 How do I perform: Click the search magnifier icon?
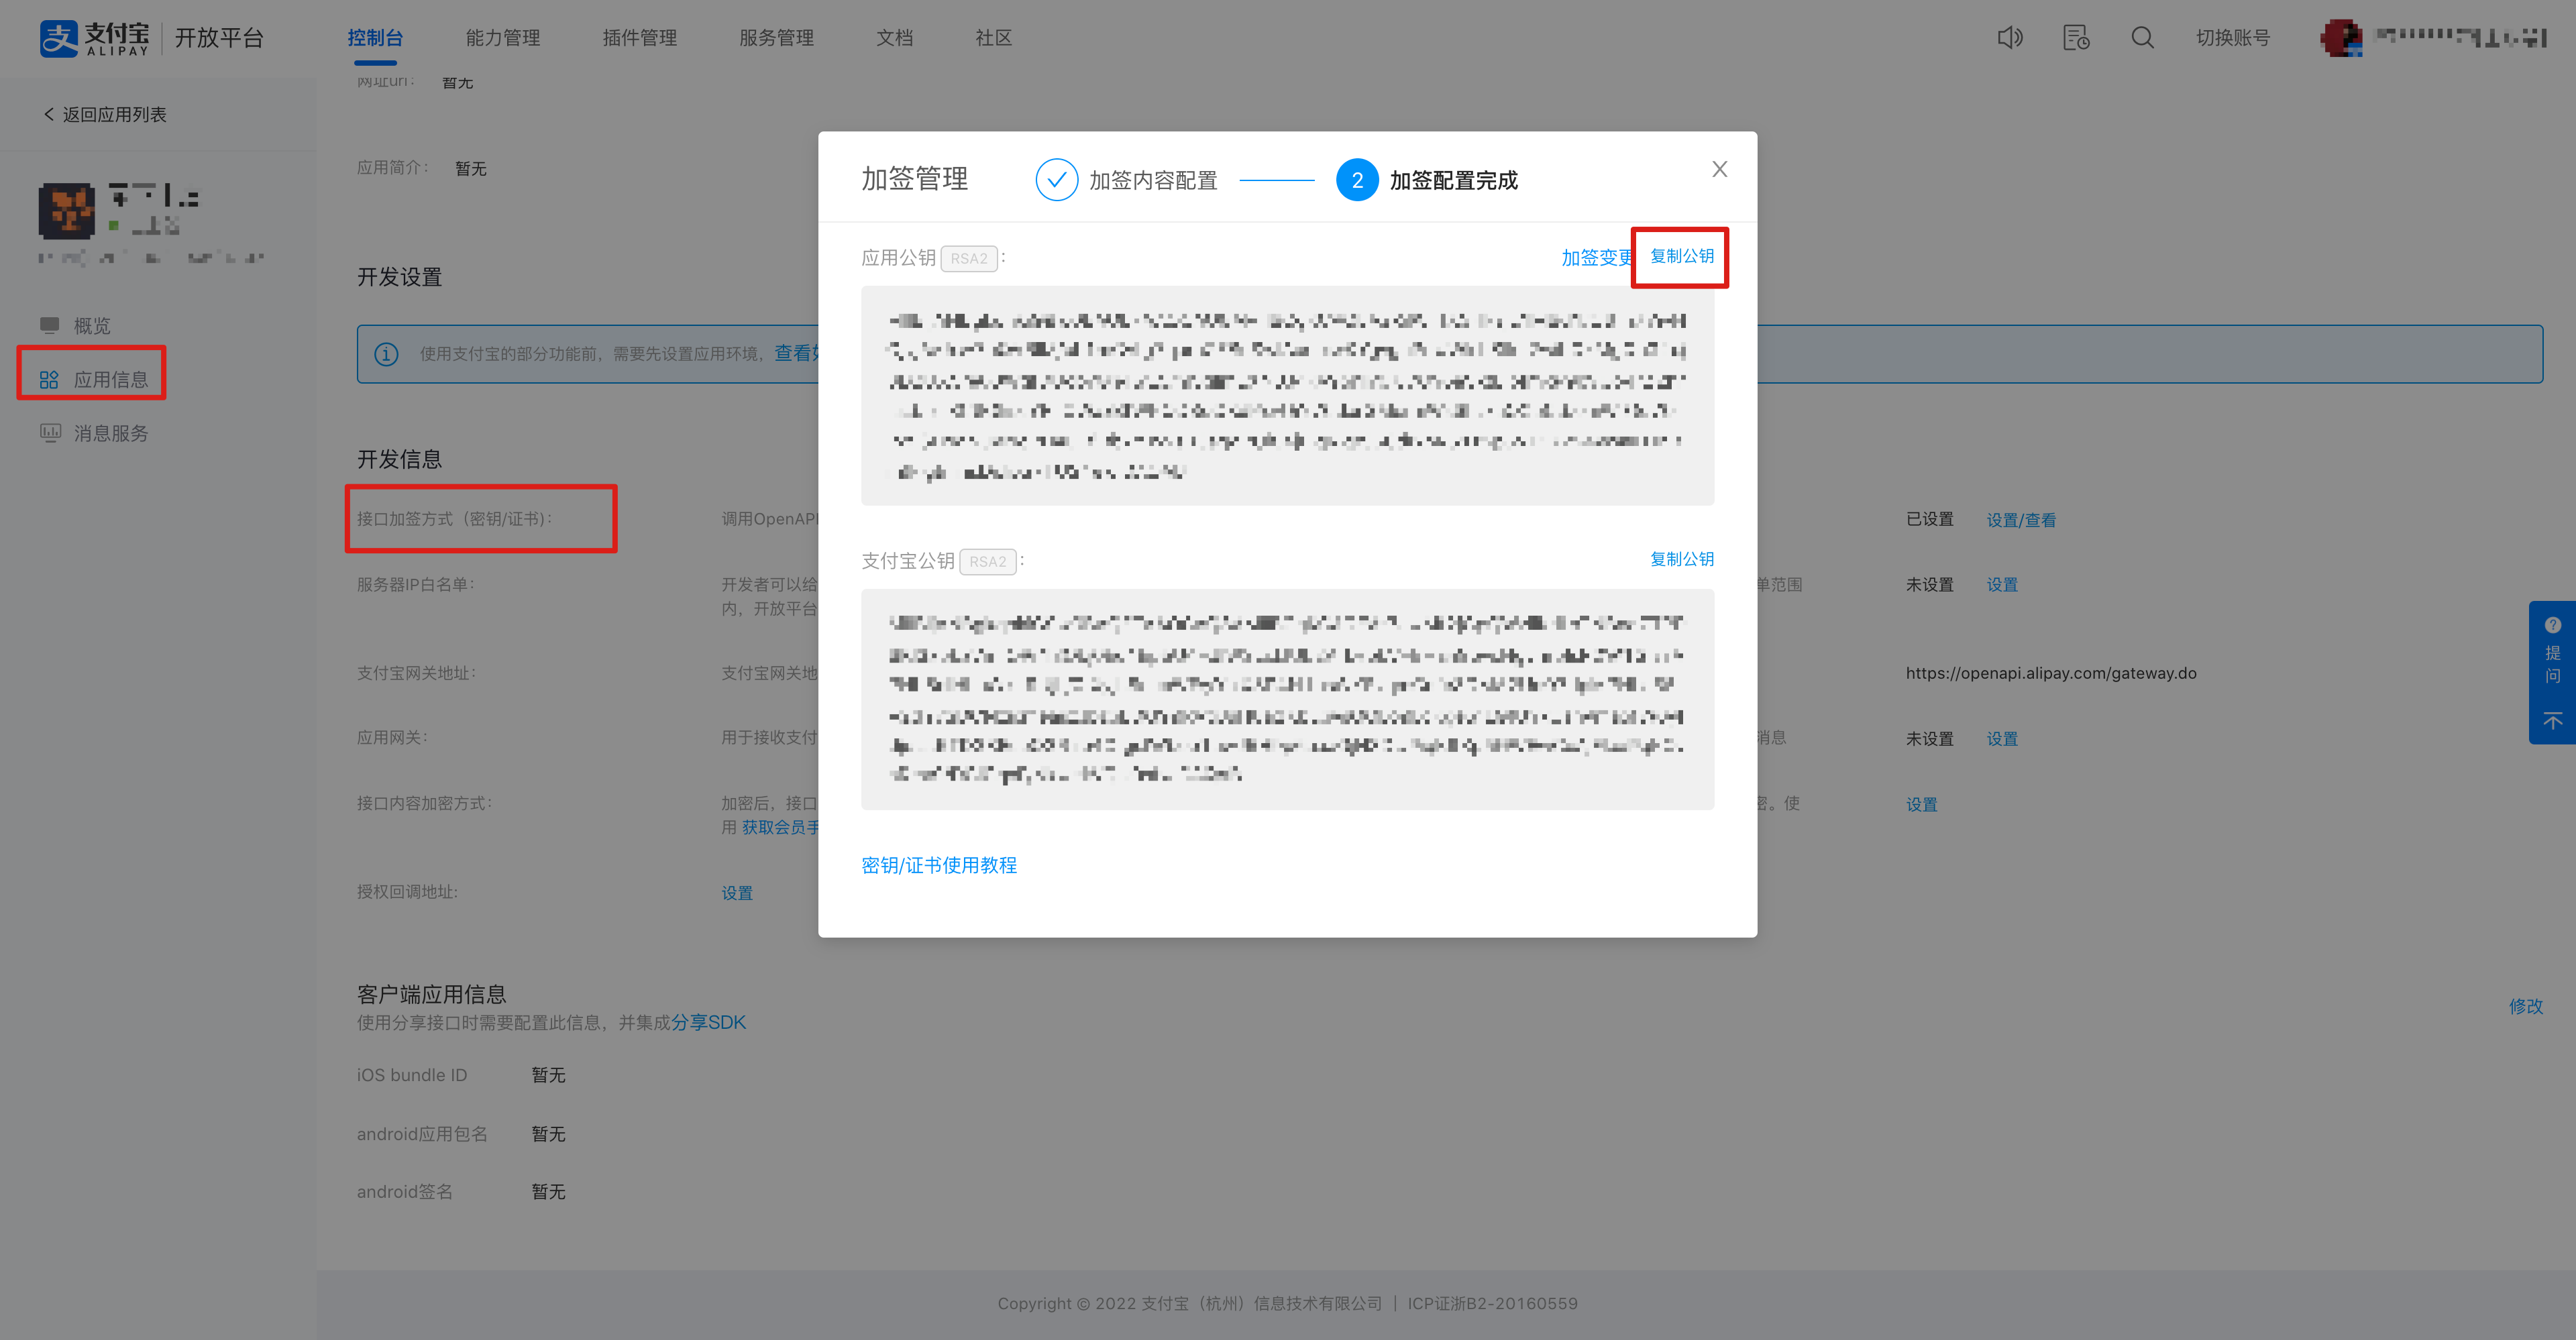coord(2142,38)
